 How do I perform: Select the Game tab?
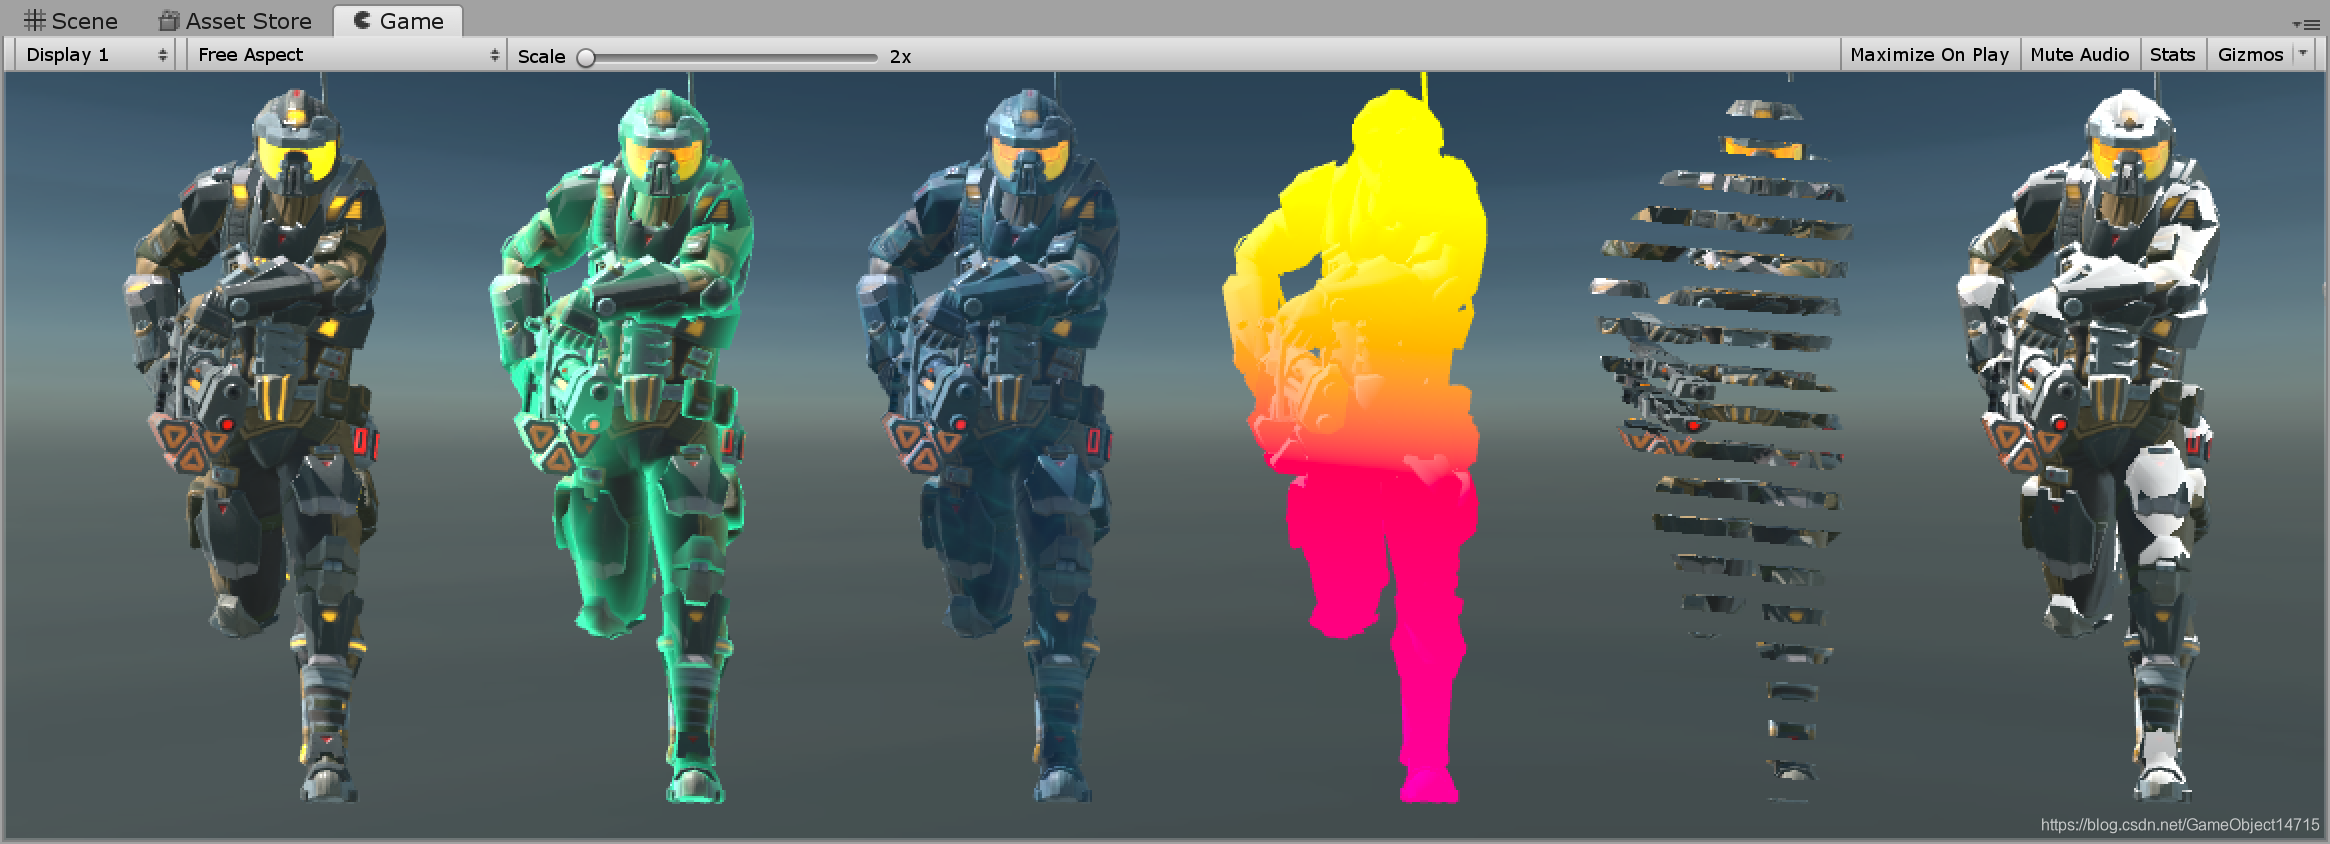pyautogui.click(x=398, y=20)
